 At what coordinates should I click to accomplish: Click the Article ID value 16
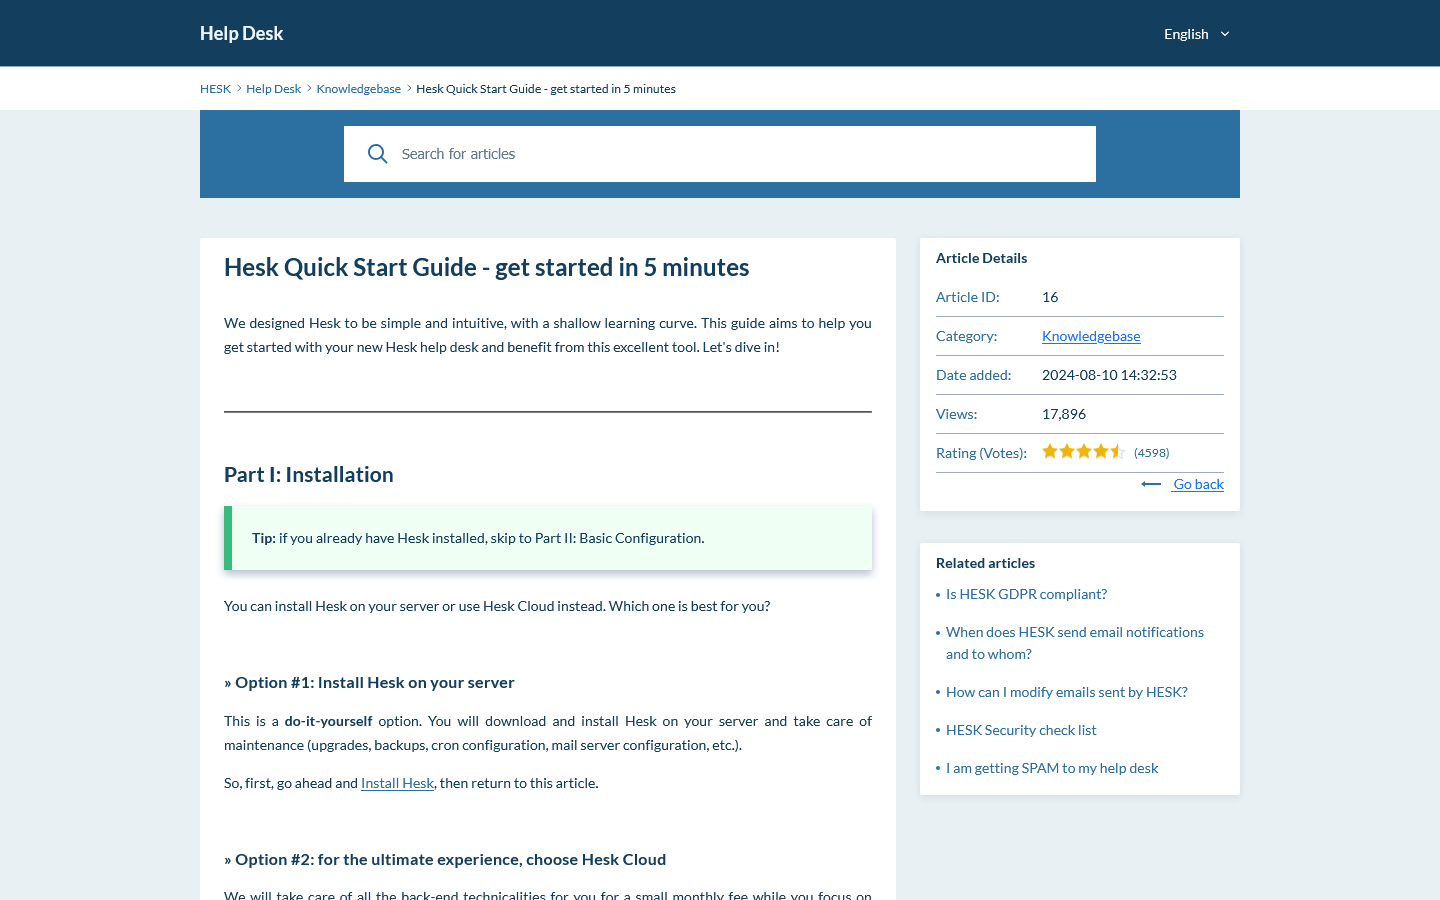tap(1050, 297)
